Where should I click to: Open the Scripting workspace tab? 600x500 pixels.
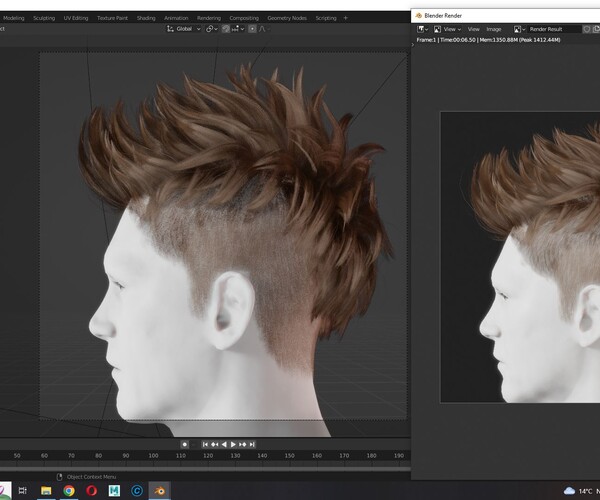pyautogui.click(x=326, y=18)
